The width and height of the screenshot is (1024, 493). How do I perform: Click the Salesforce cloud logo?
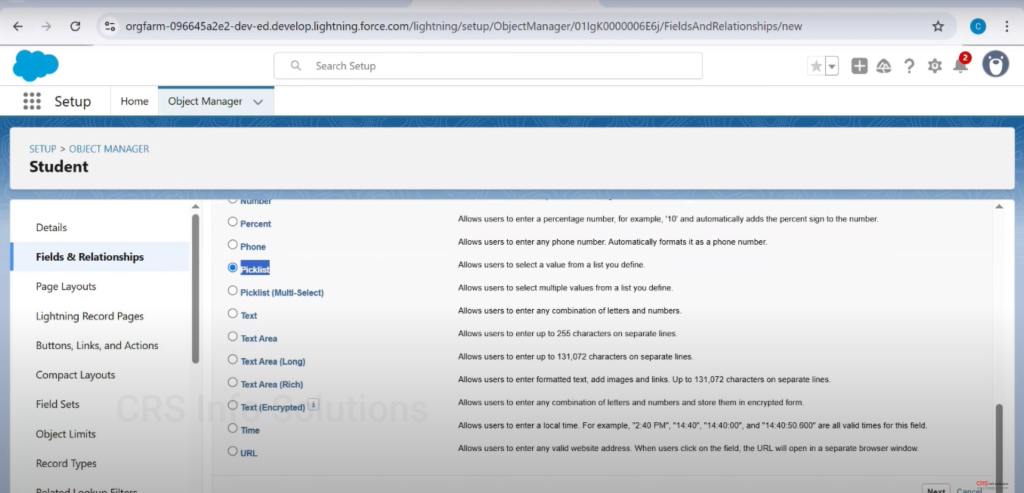point(35,65)
